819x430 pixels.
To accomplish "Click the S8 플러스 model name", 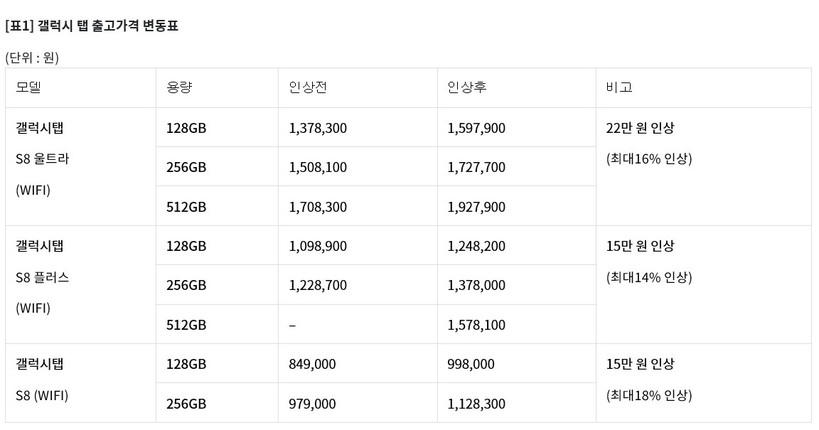I will [43, 277].
